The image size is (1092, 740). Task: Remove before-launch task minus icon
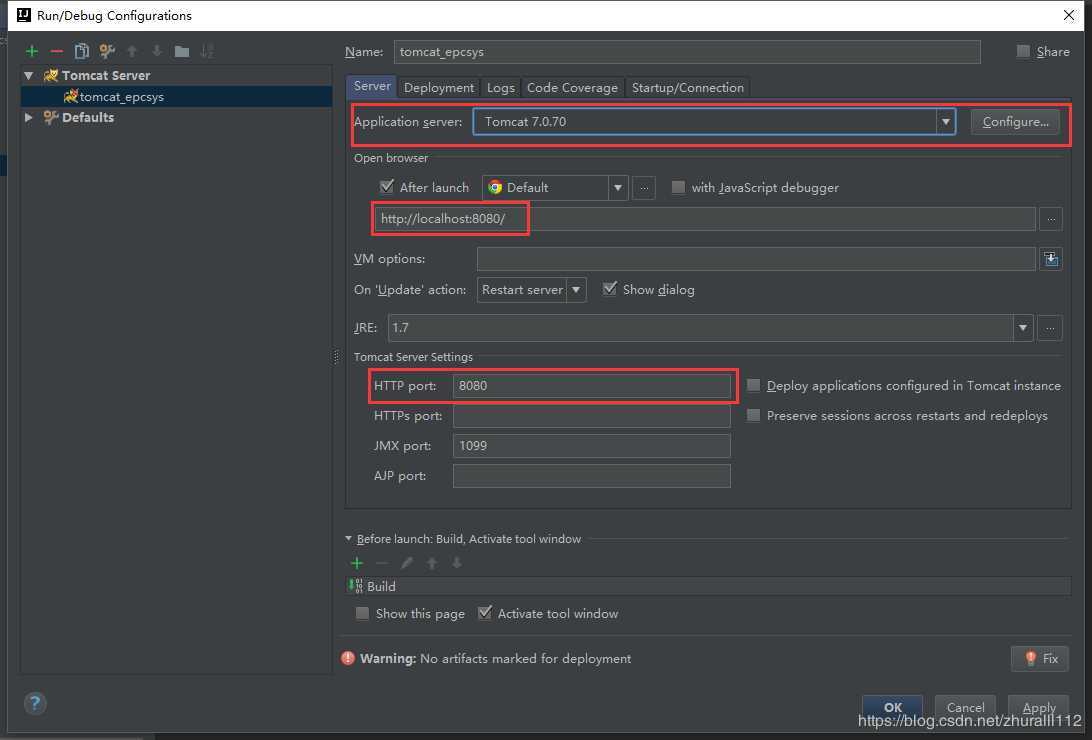tap(382, 563)
